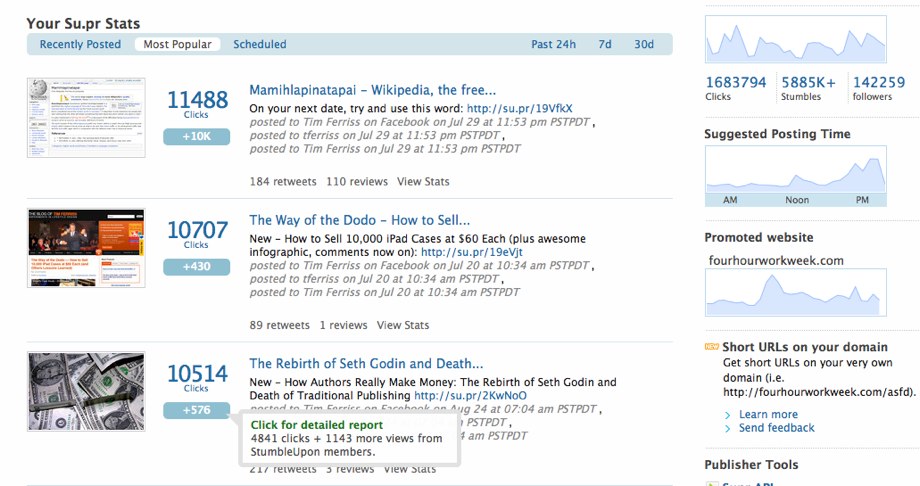Click the +576 clicks badge
The image size is (920, 486).
click(196, 410)
